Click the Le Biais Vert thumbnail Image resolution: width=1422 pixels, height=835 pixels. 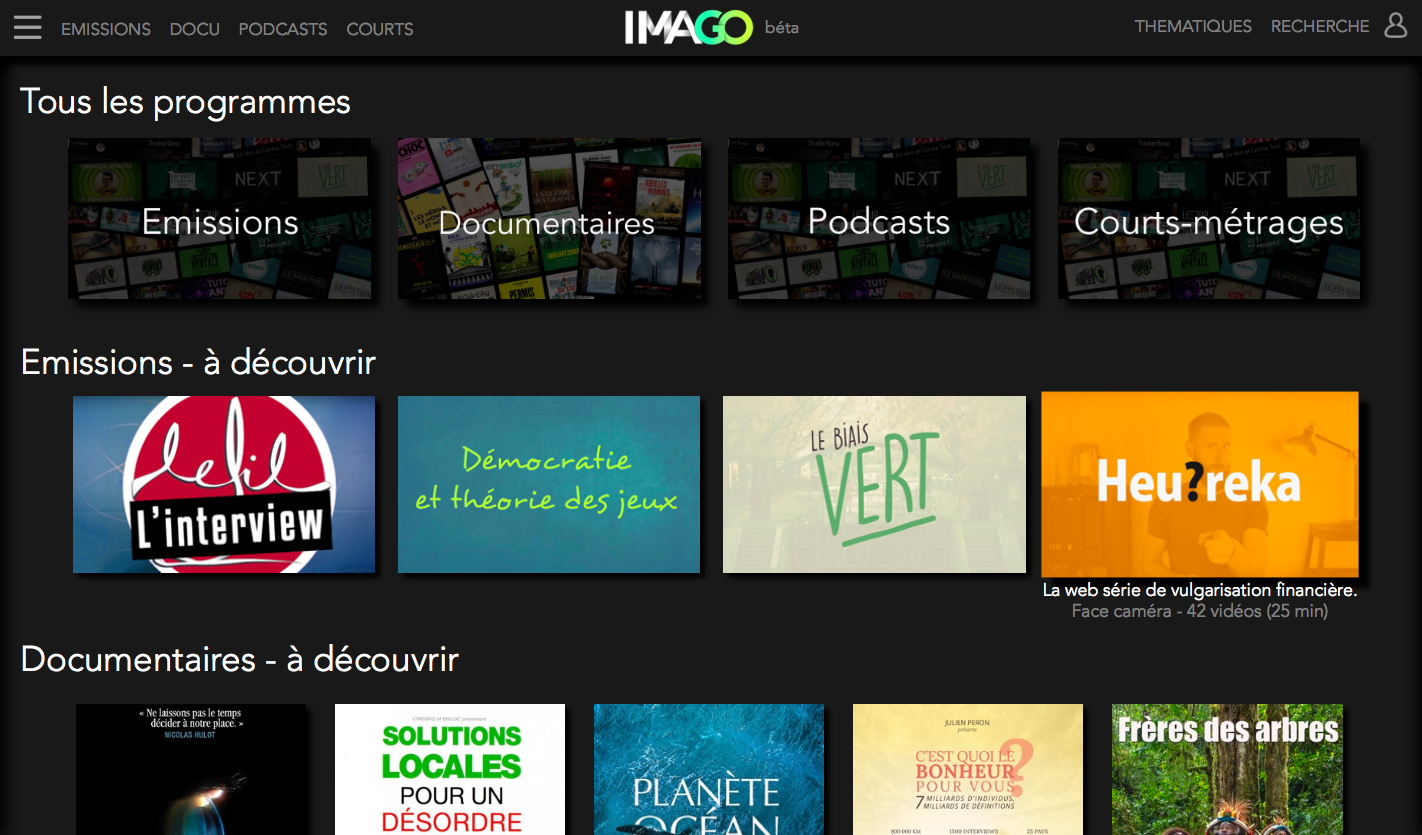pos(874,484)
